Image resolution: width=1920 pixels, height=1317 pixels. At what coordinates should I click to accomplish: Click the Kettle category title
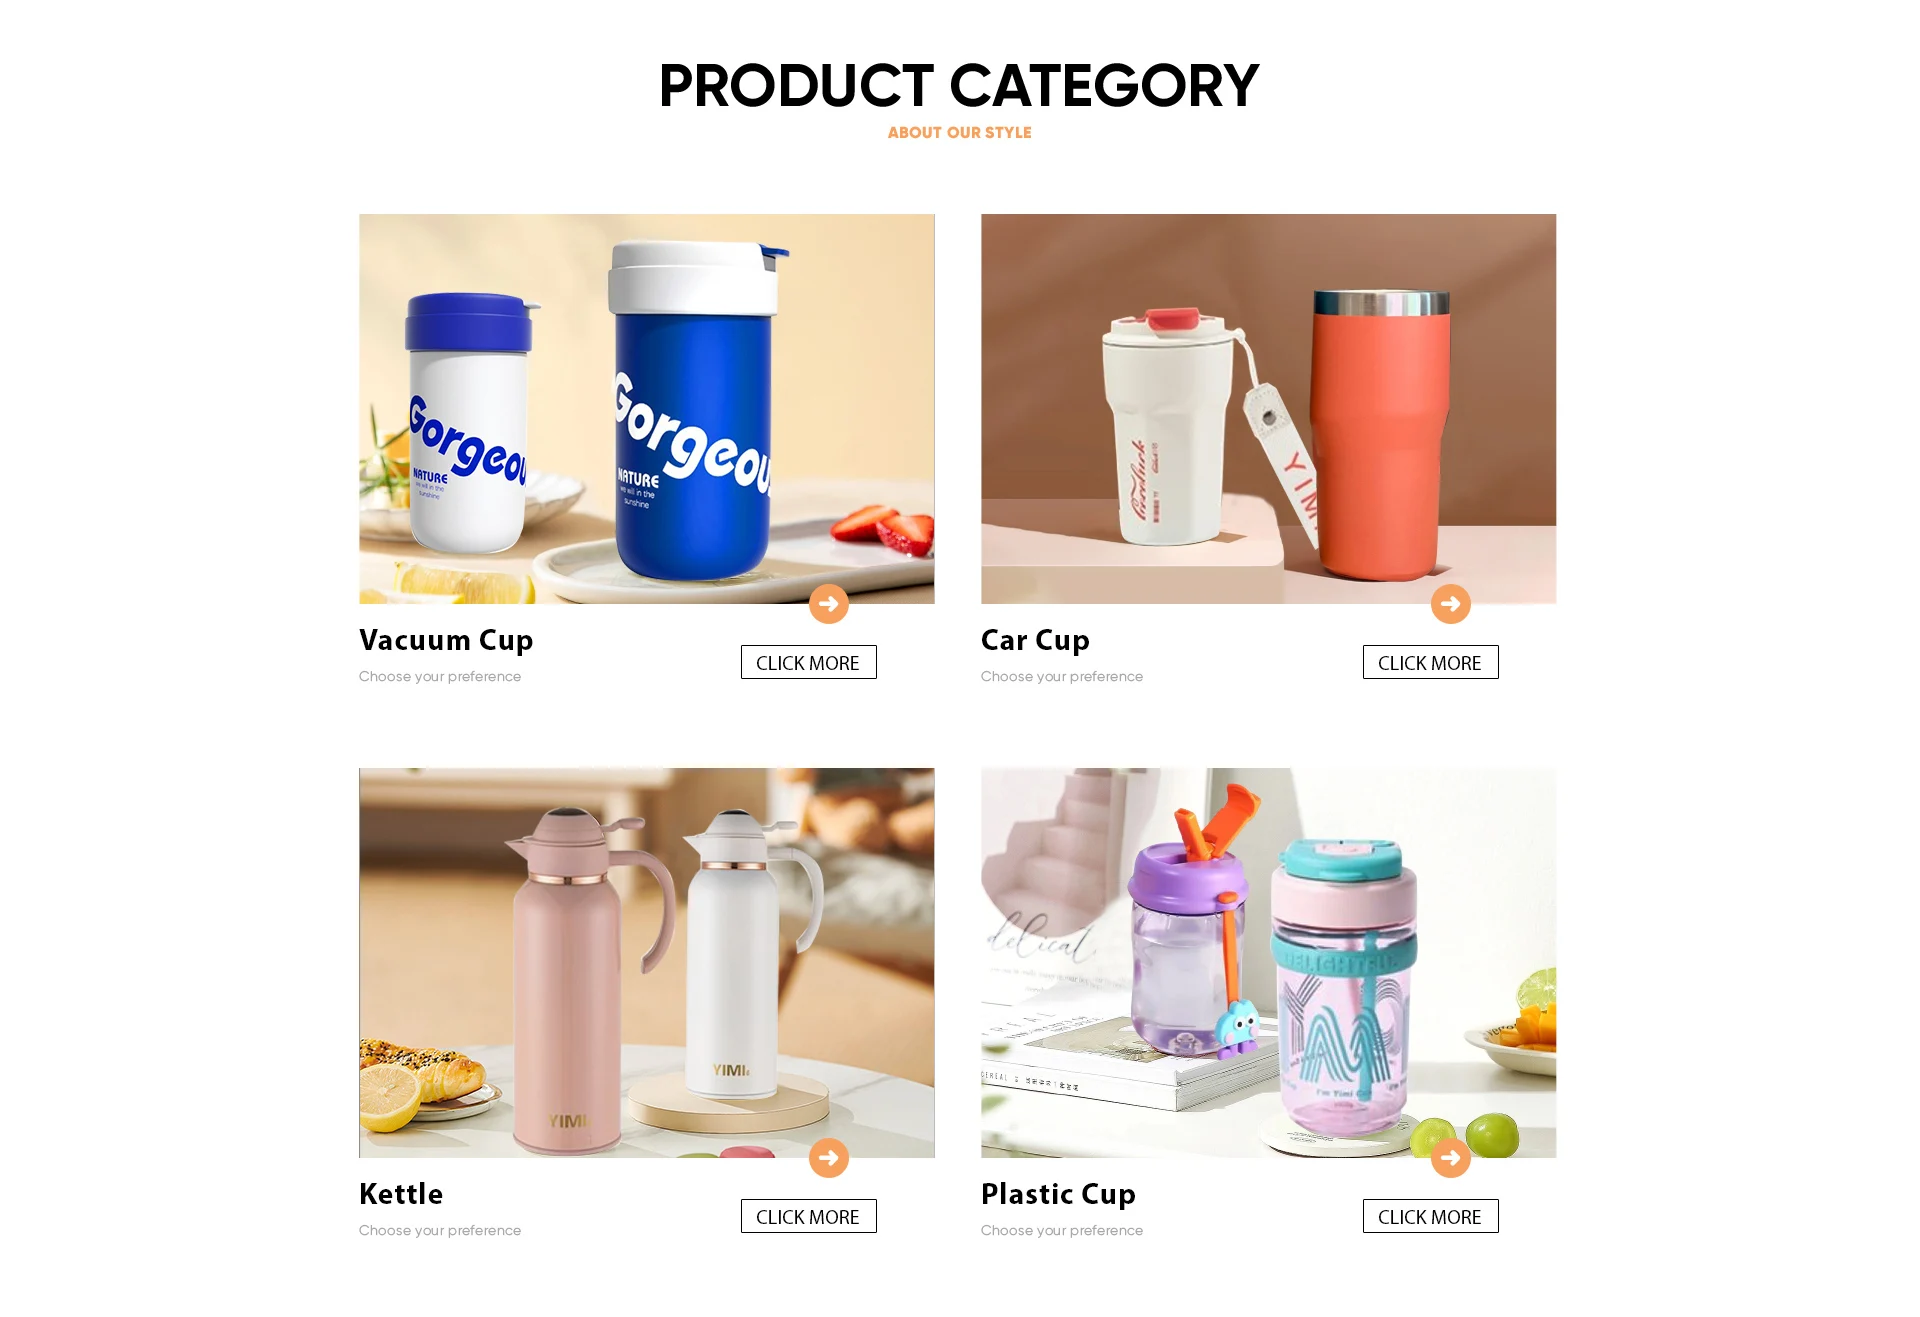tap(401, 1194)
